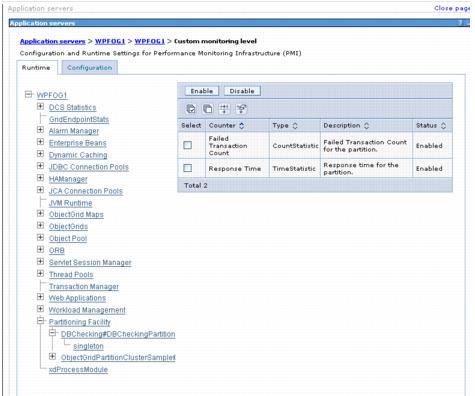Expand the Web Applications node
Viewport: 475px width, 396px height.
point(41,297)
